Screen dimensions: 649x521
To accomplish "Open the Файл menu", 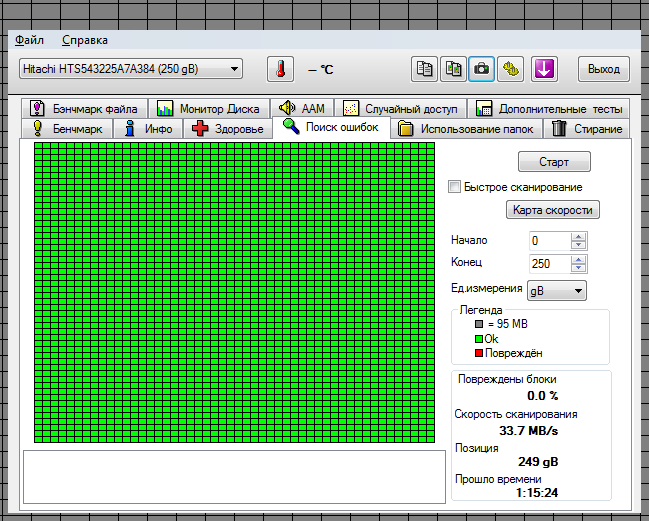I will point(29,40).
